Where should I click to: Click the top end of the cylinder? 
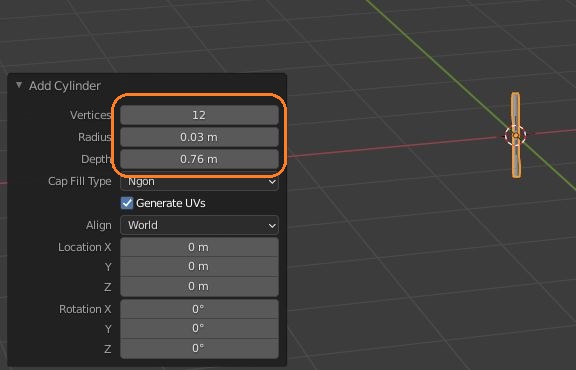click(x=515, y=95)
